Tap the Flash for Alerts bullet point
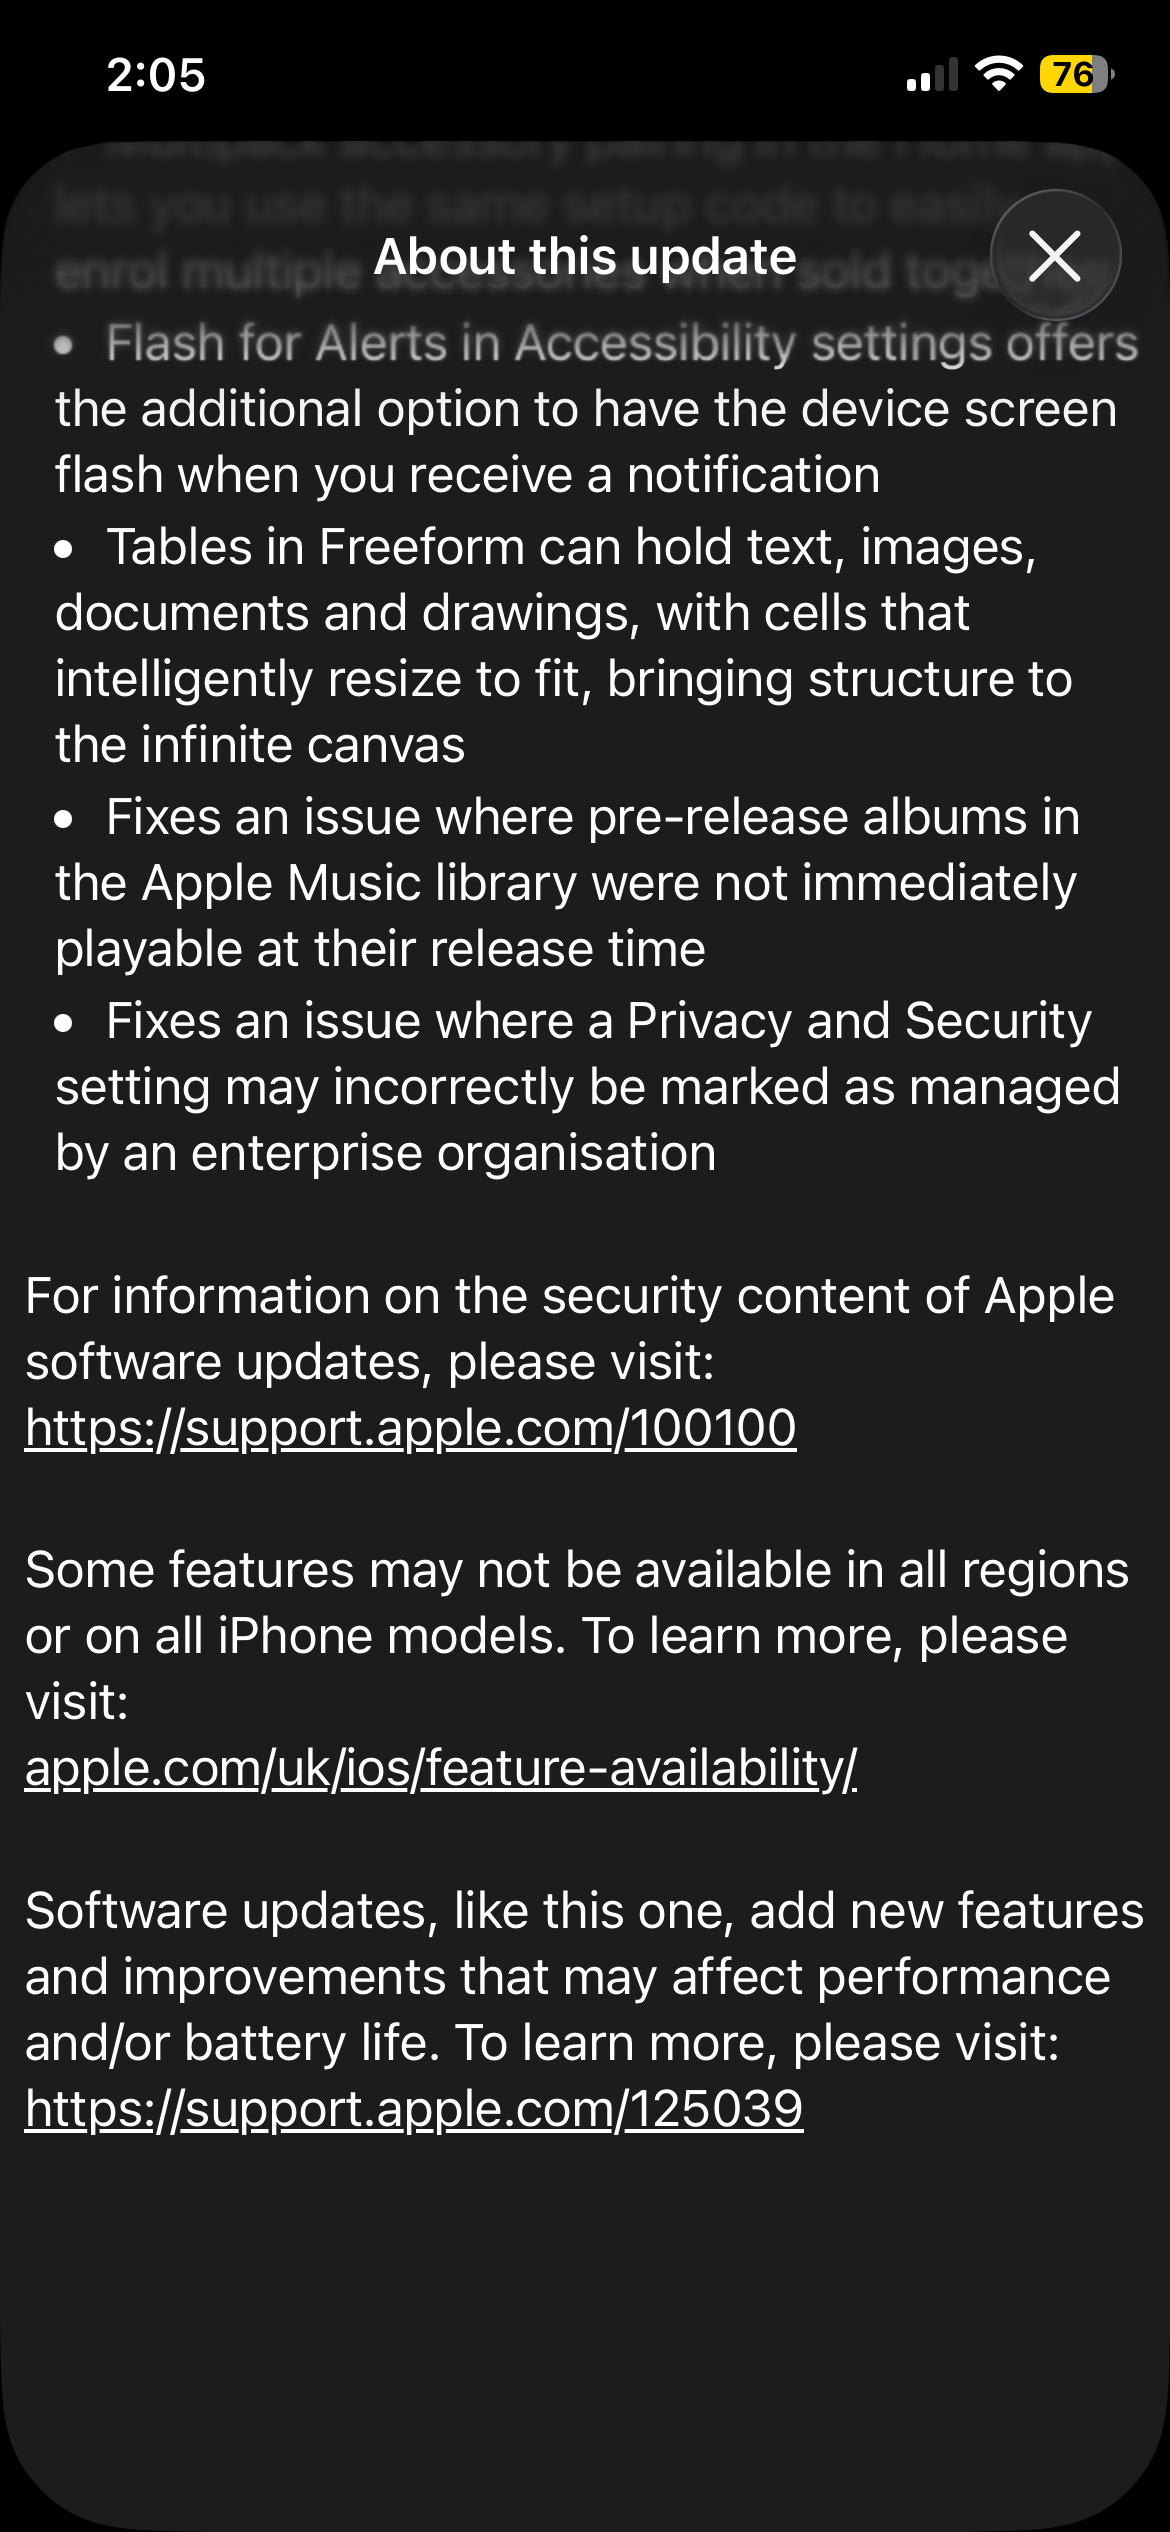Viewport: 1170px width, 2532px height. click(x=596, y=409)
